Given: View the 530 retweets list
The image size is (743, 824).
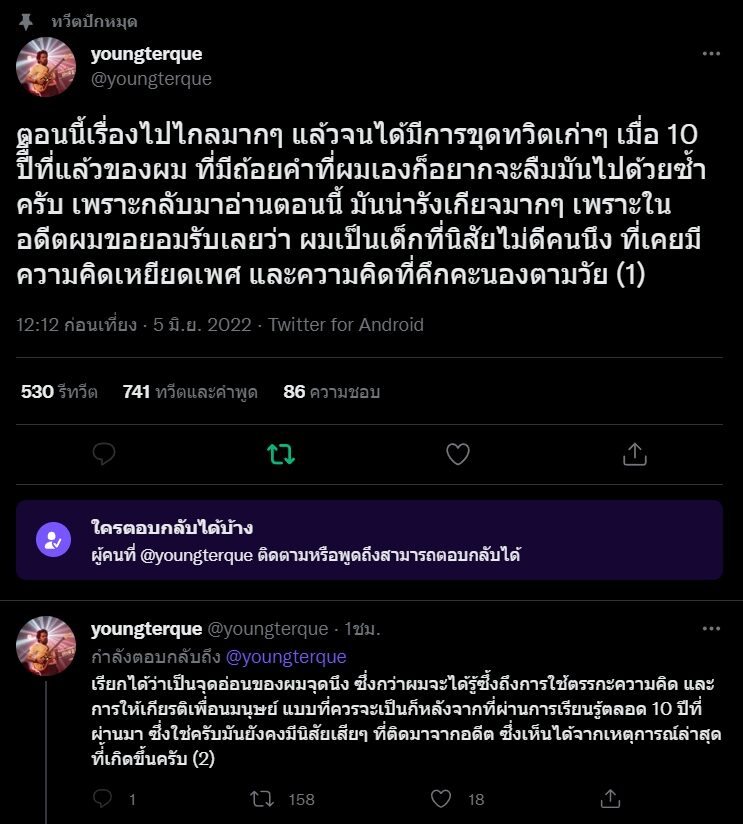Looking at the screenshot, I should [59, 392].
